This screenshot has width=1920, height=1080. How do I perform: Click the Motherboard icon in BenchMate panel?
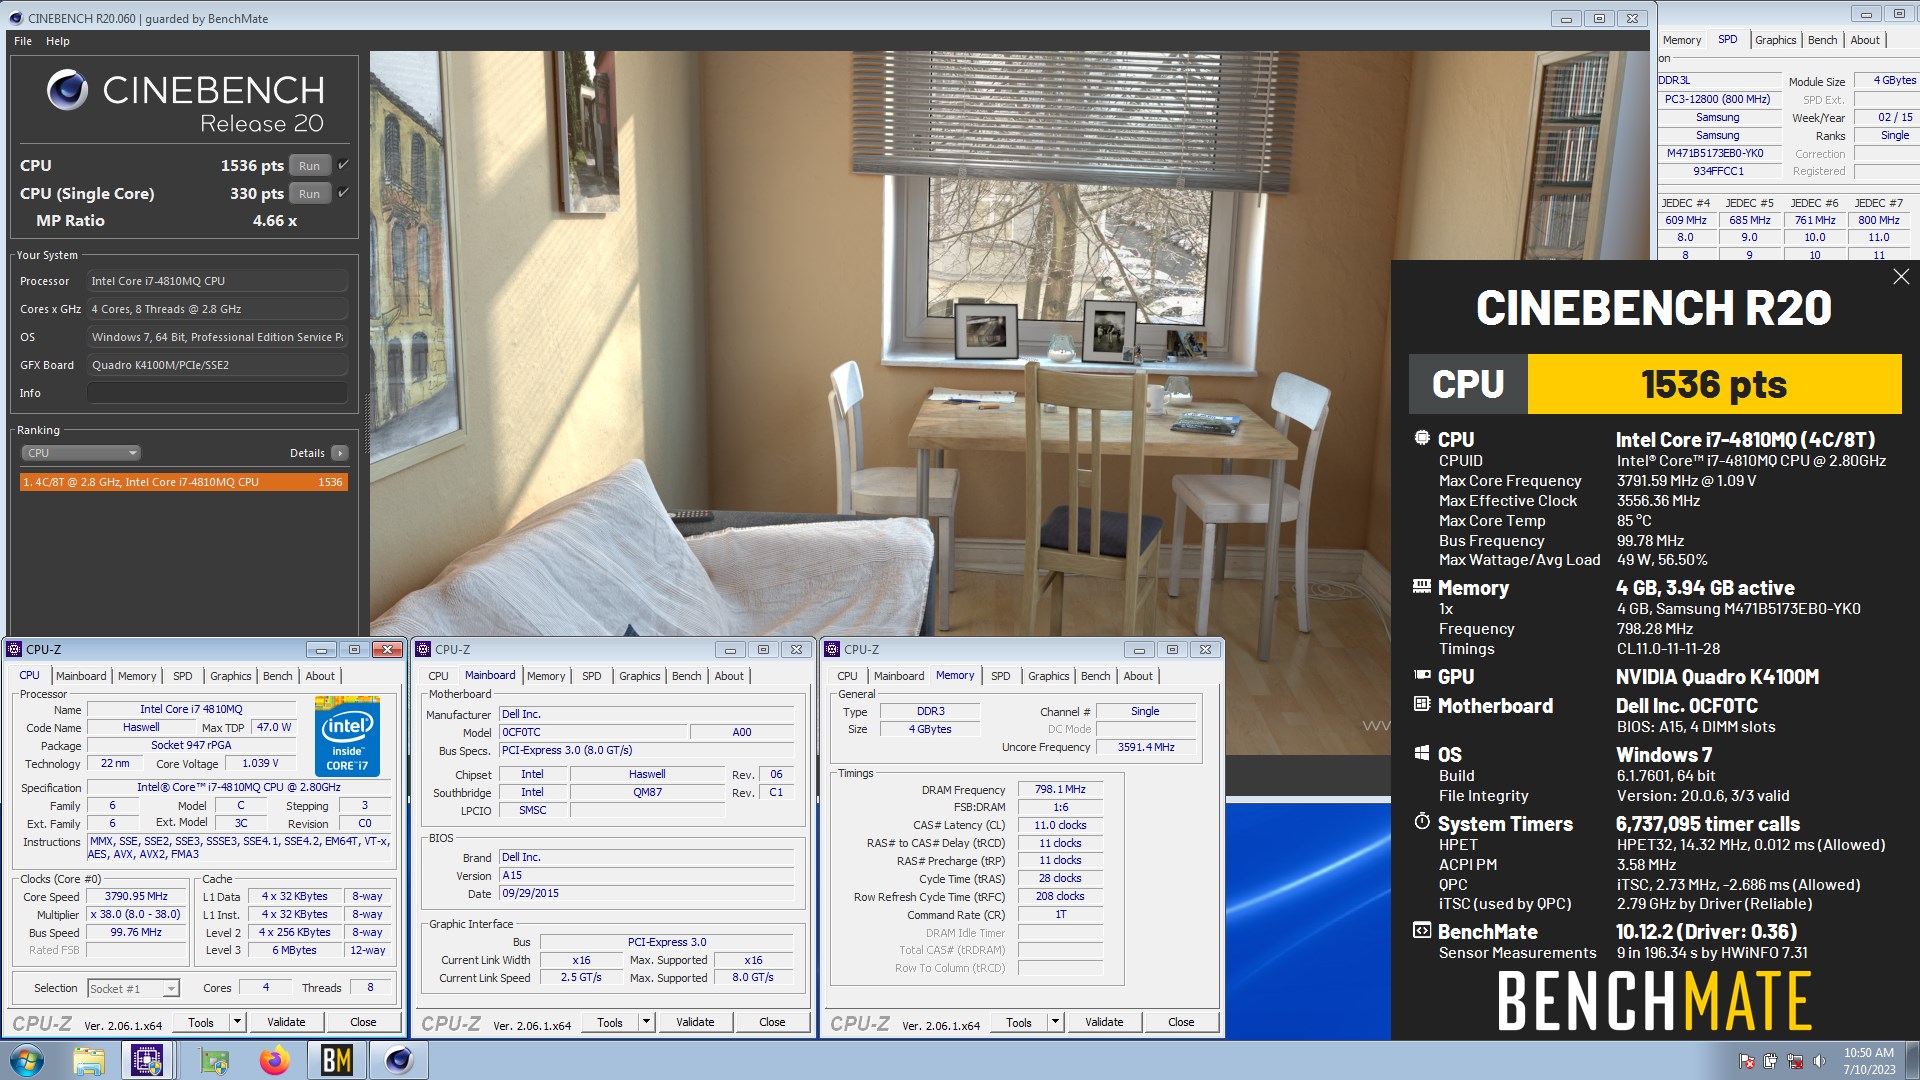pyautogui.click(x=1422, y=704)
